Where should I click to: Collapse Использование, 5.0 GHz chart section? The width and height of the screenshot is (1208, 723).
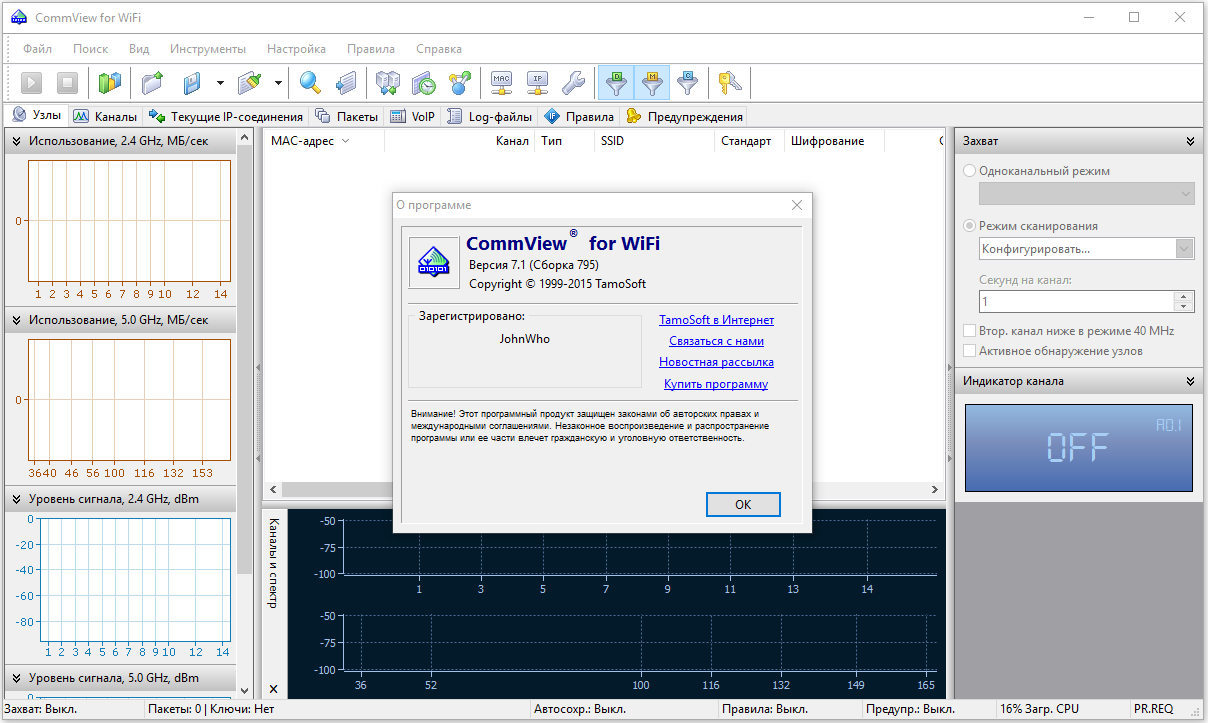17,320
